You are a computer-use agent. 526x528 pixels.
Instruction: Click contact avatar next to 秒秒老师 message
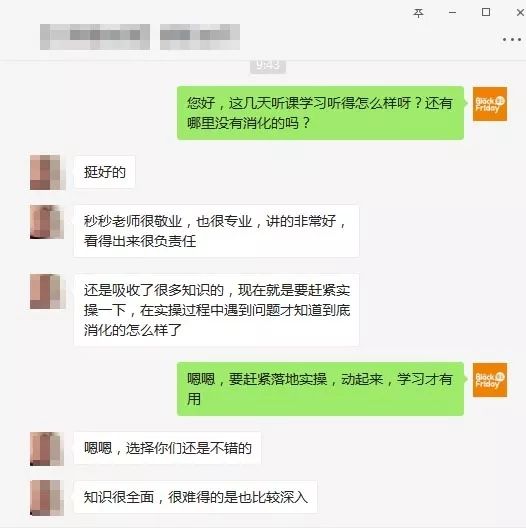pyautogui.click(x=47, y=222)
